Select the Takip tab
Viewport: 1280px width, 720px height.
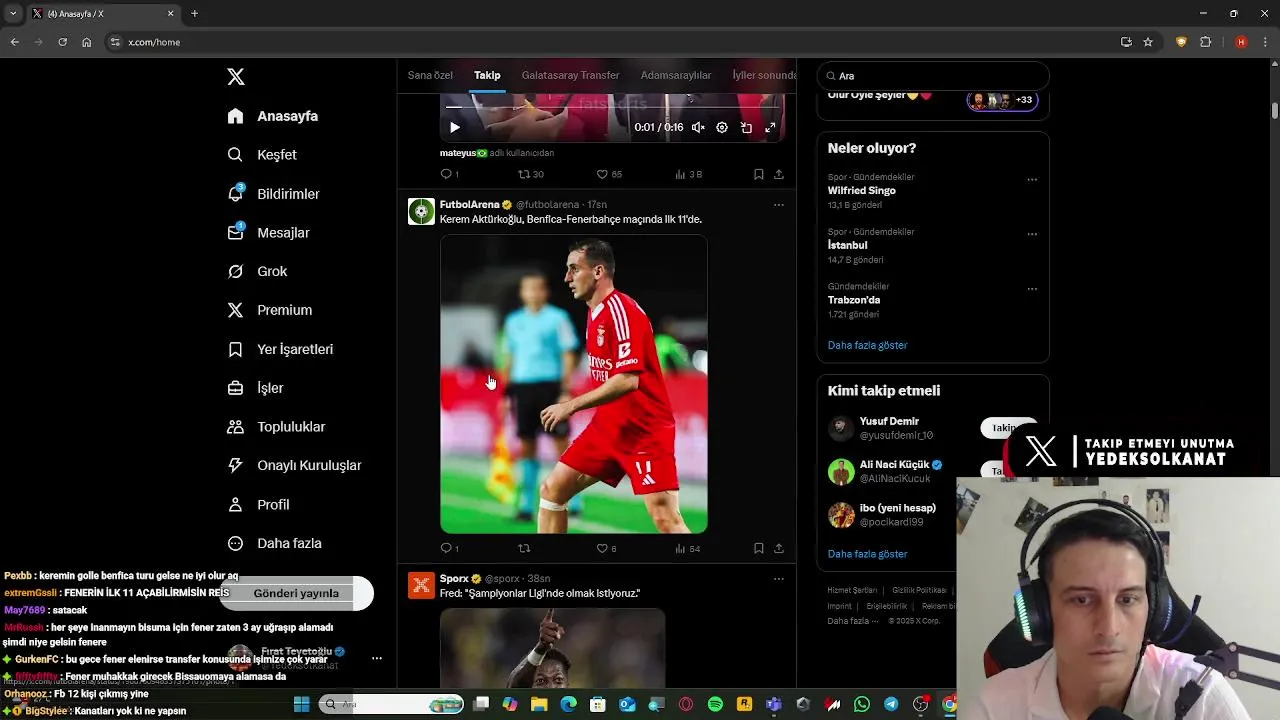(x=487, y=75)
